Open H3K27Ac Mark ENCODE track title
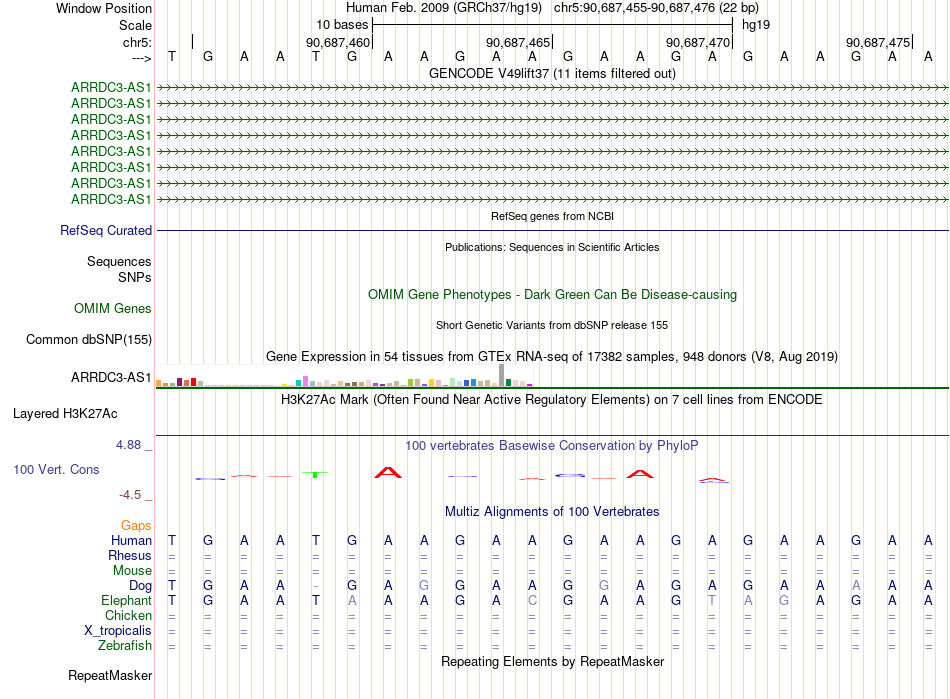This screenshot has height=699, width=950. 552,399
